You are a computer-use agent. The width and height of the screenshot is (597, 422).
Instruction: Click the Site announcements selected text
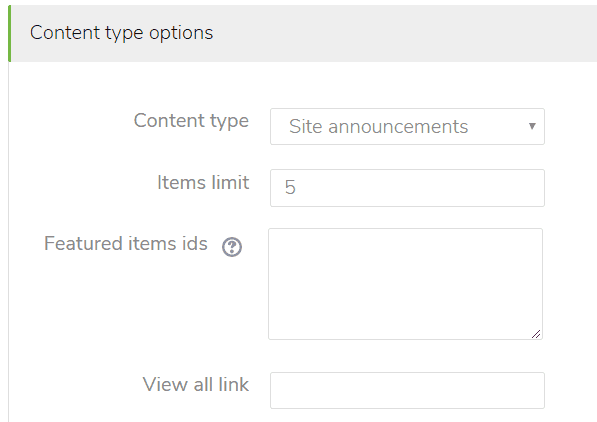coord(378,126)
